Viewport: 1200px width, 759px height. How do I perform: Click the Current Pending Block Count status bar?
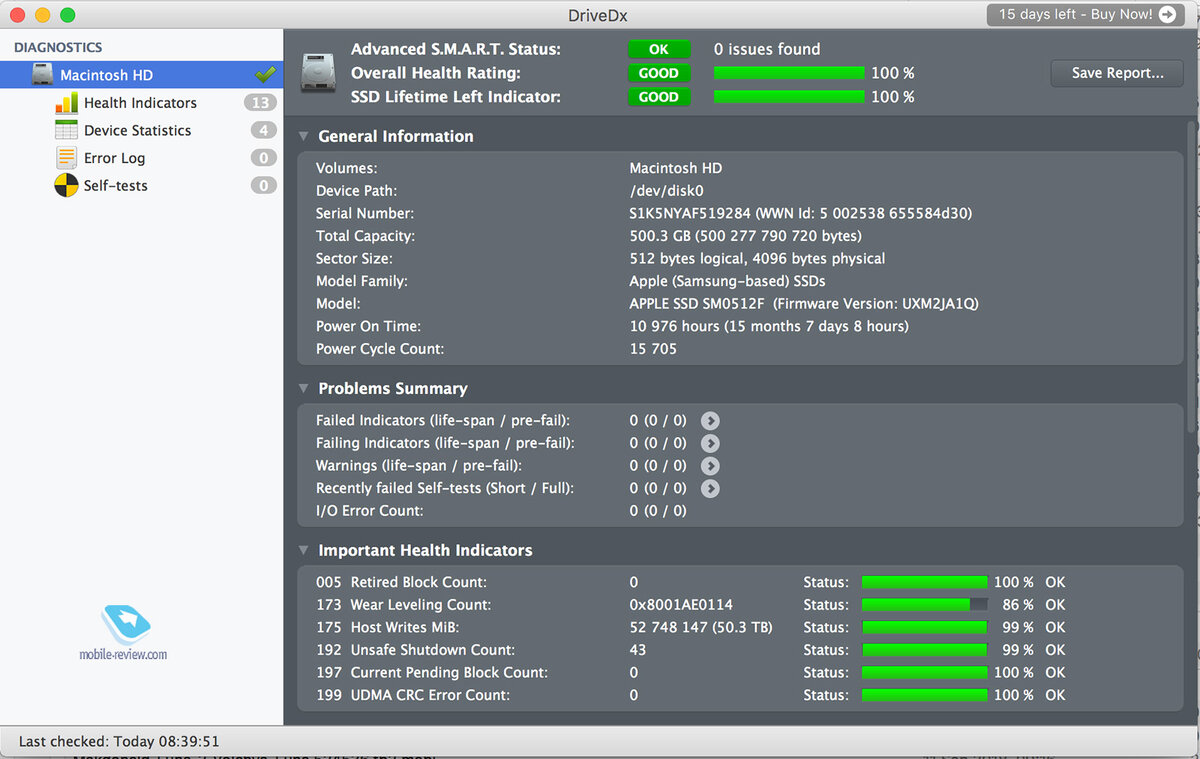pyautogui.click(x=925, y=673)
